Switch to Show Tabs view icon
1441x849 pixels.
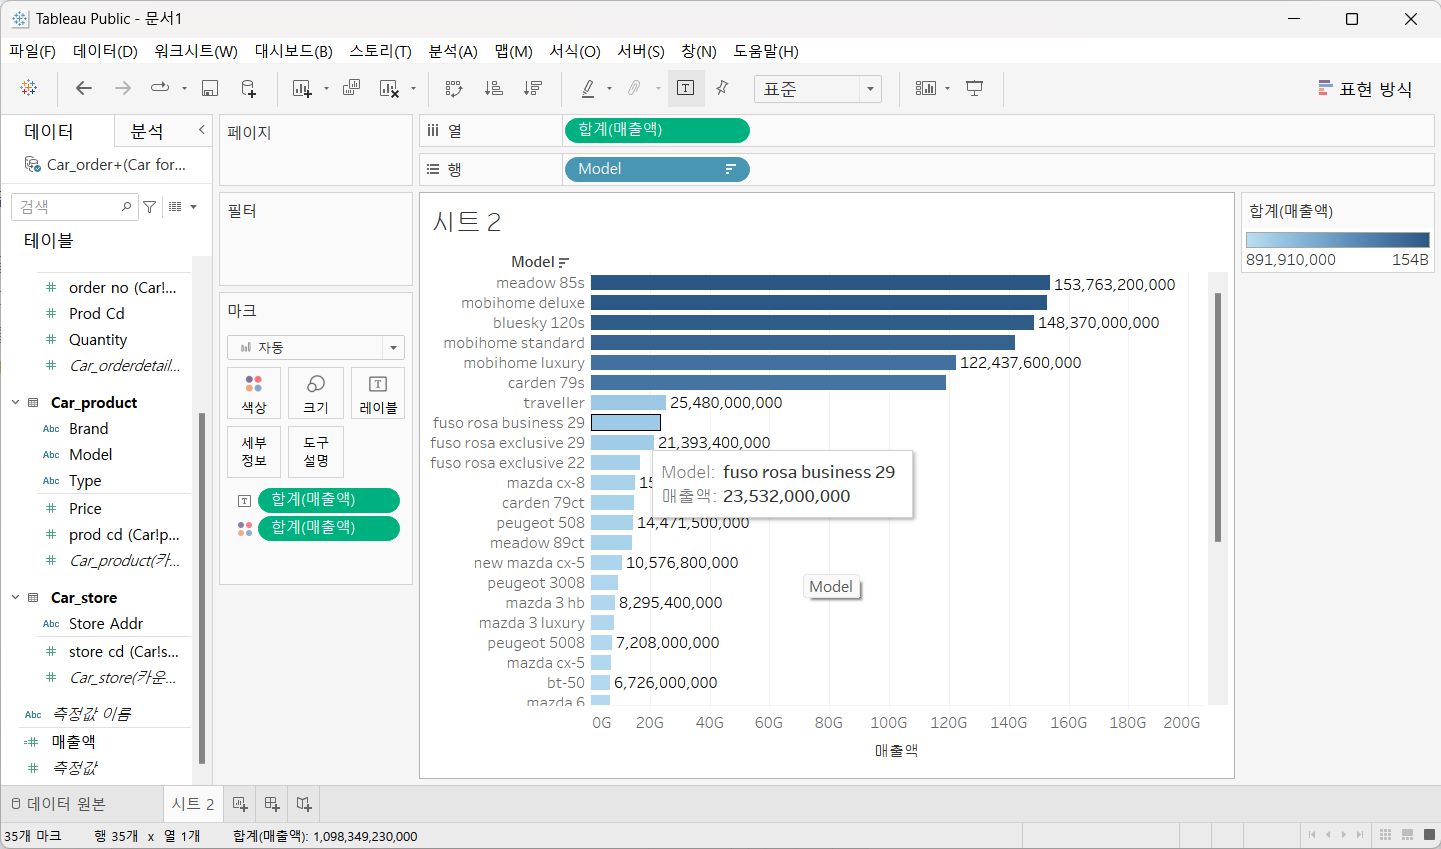[x=1428, y=834]
